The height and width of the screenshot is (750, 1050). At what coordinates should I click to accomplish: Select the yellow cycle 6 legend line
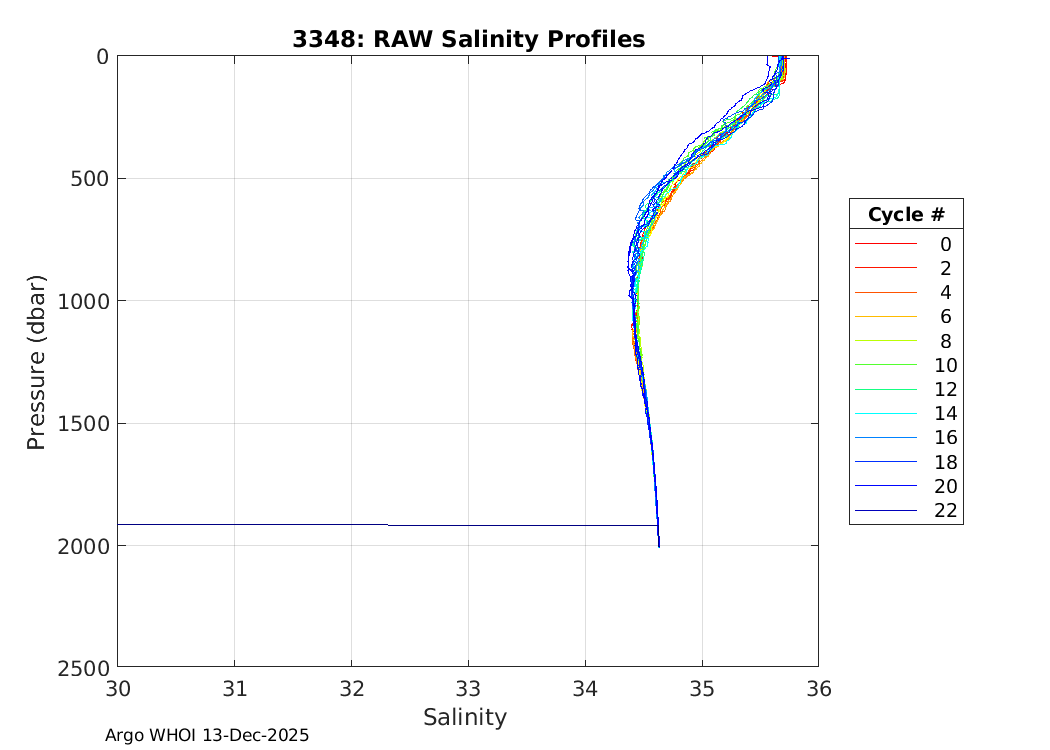click(x=885, y=316)
